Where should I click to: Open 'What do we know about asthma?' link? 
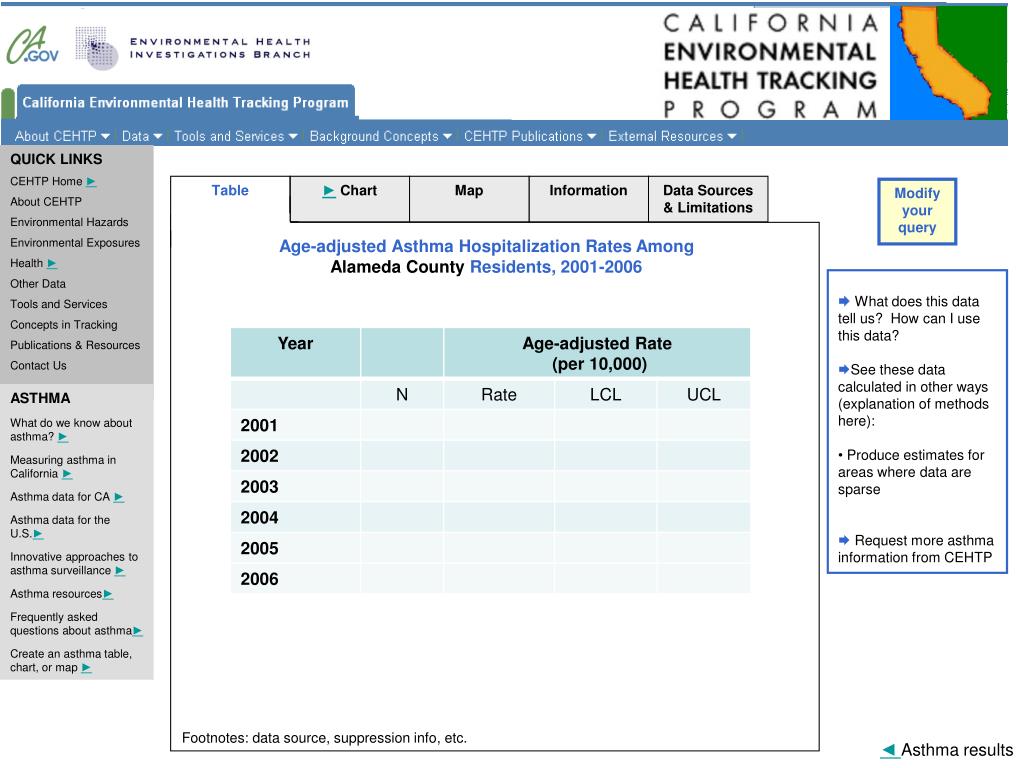click(x=71, y=430)
